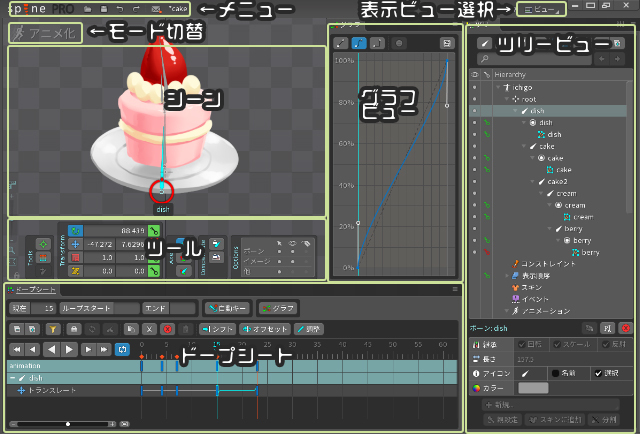Image resolution: width=640 pixels, height=434 pixels.
Task: Click the グラフ button in dopesheet
Action: (275, 308)
